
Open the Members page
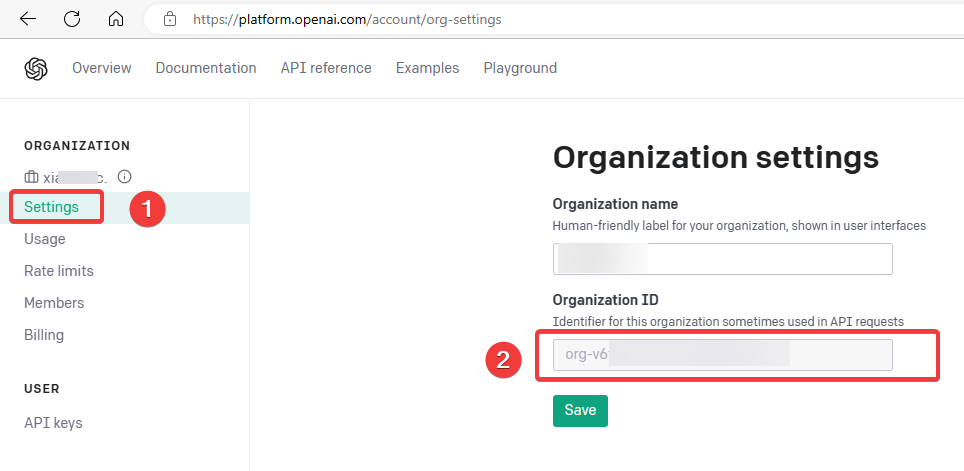(54, 303)
